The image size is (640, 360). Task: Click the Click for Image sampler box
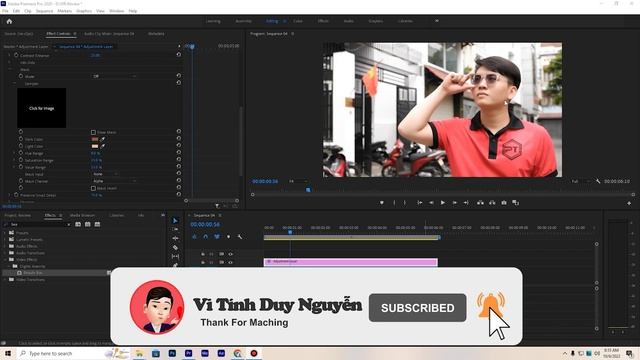(42, 108)
